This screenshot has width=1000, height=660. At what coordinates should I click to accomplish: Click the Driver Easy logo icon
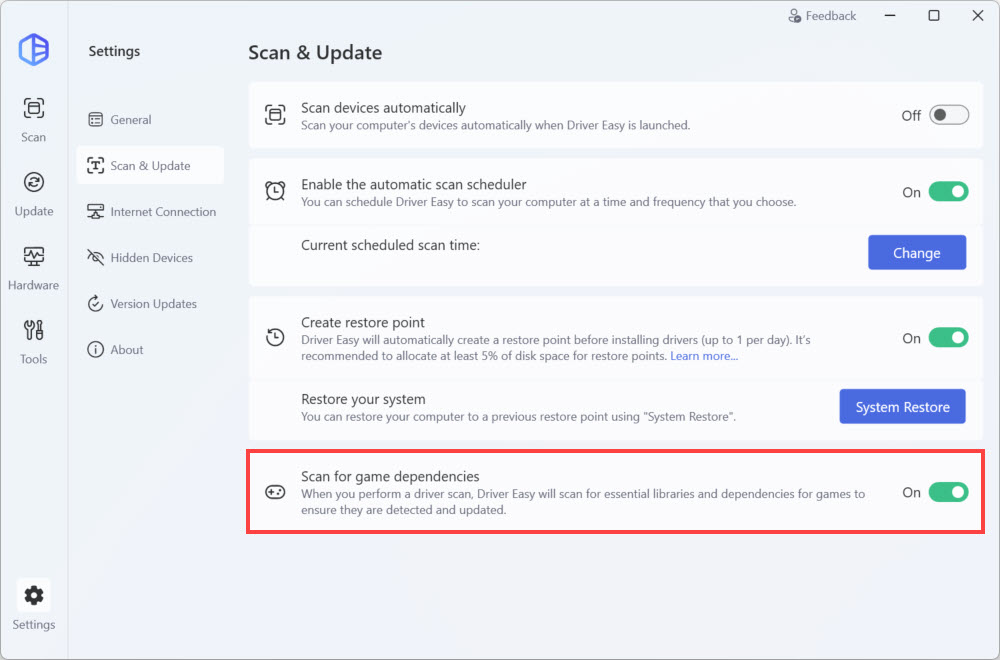point(34,49)
